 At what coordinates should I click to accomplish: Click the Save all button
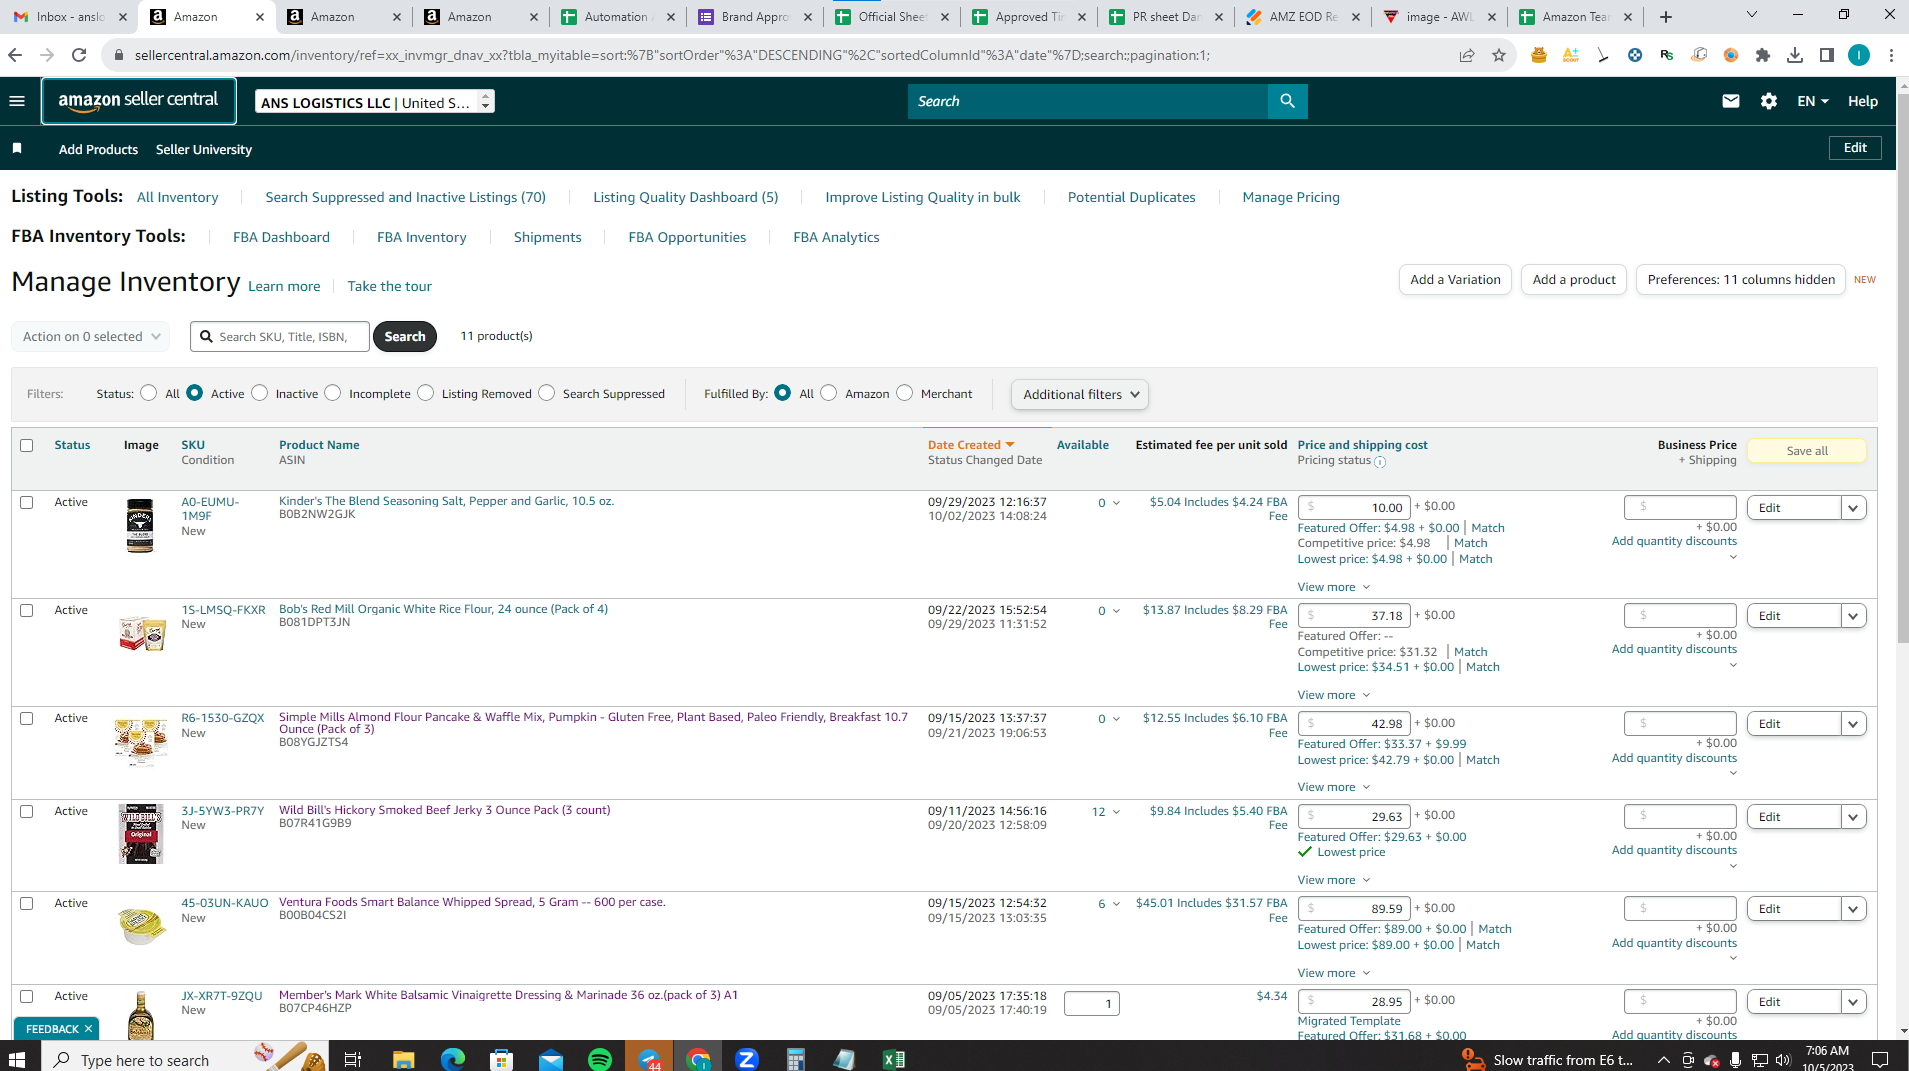1807,451
